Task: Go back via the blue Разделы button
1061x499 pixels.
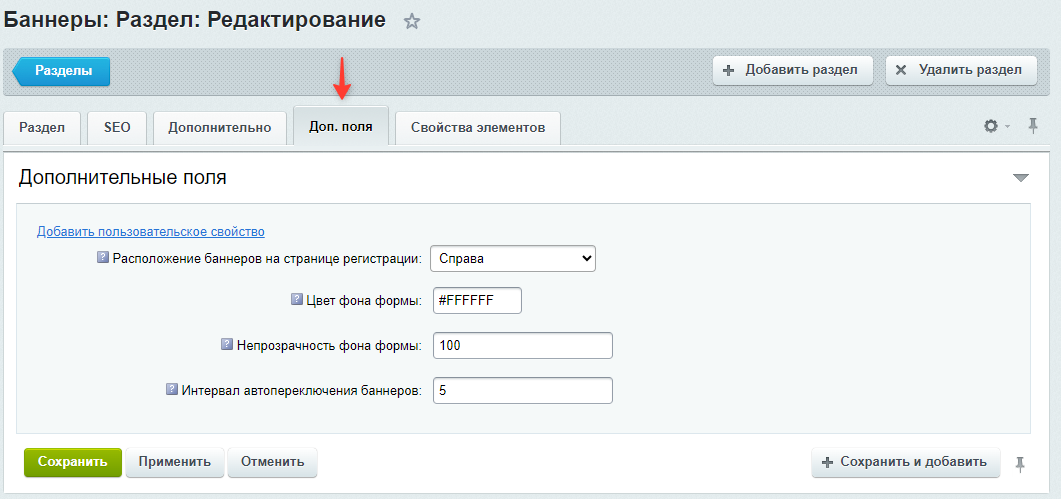Action: (62, 71)
